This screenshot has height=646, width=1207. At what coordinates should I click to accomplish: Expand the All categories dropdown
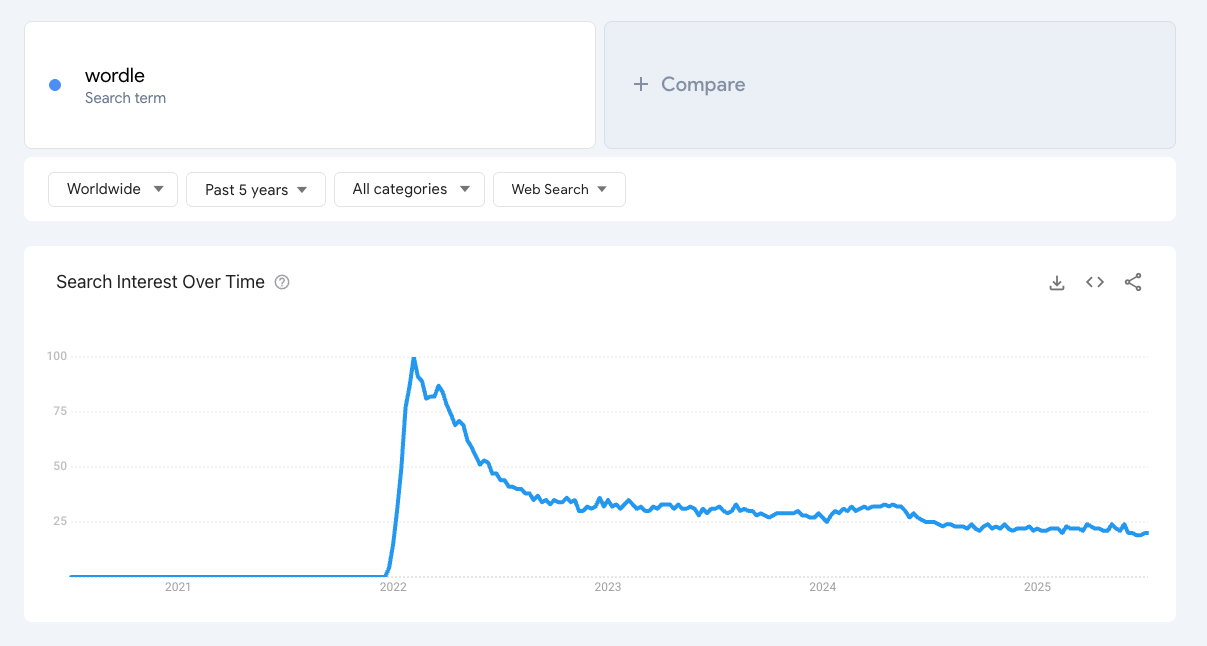coord(409,189)
